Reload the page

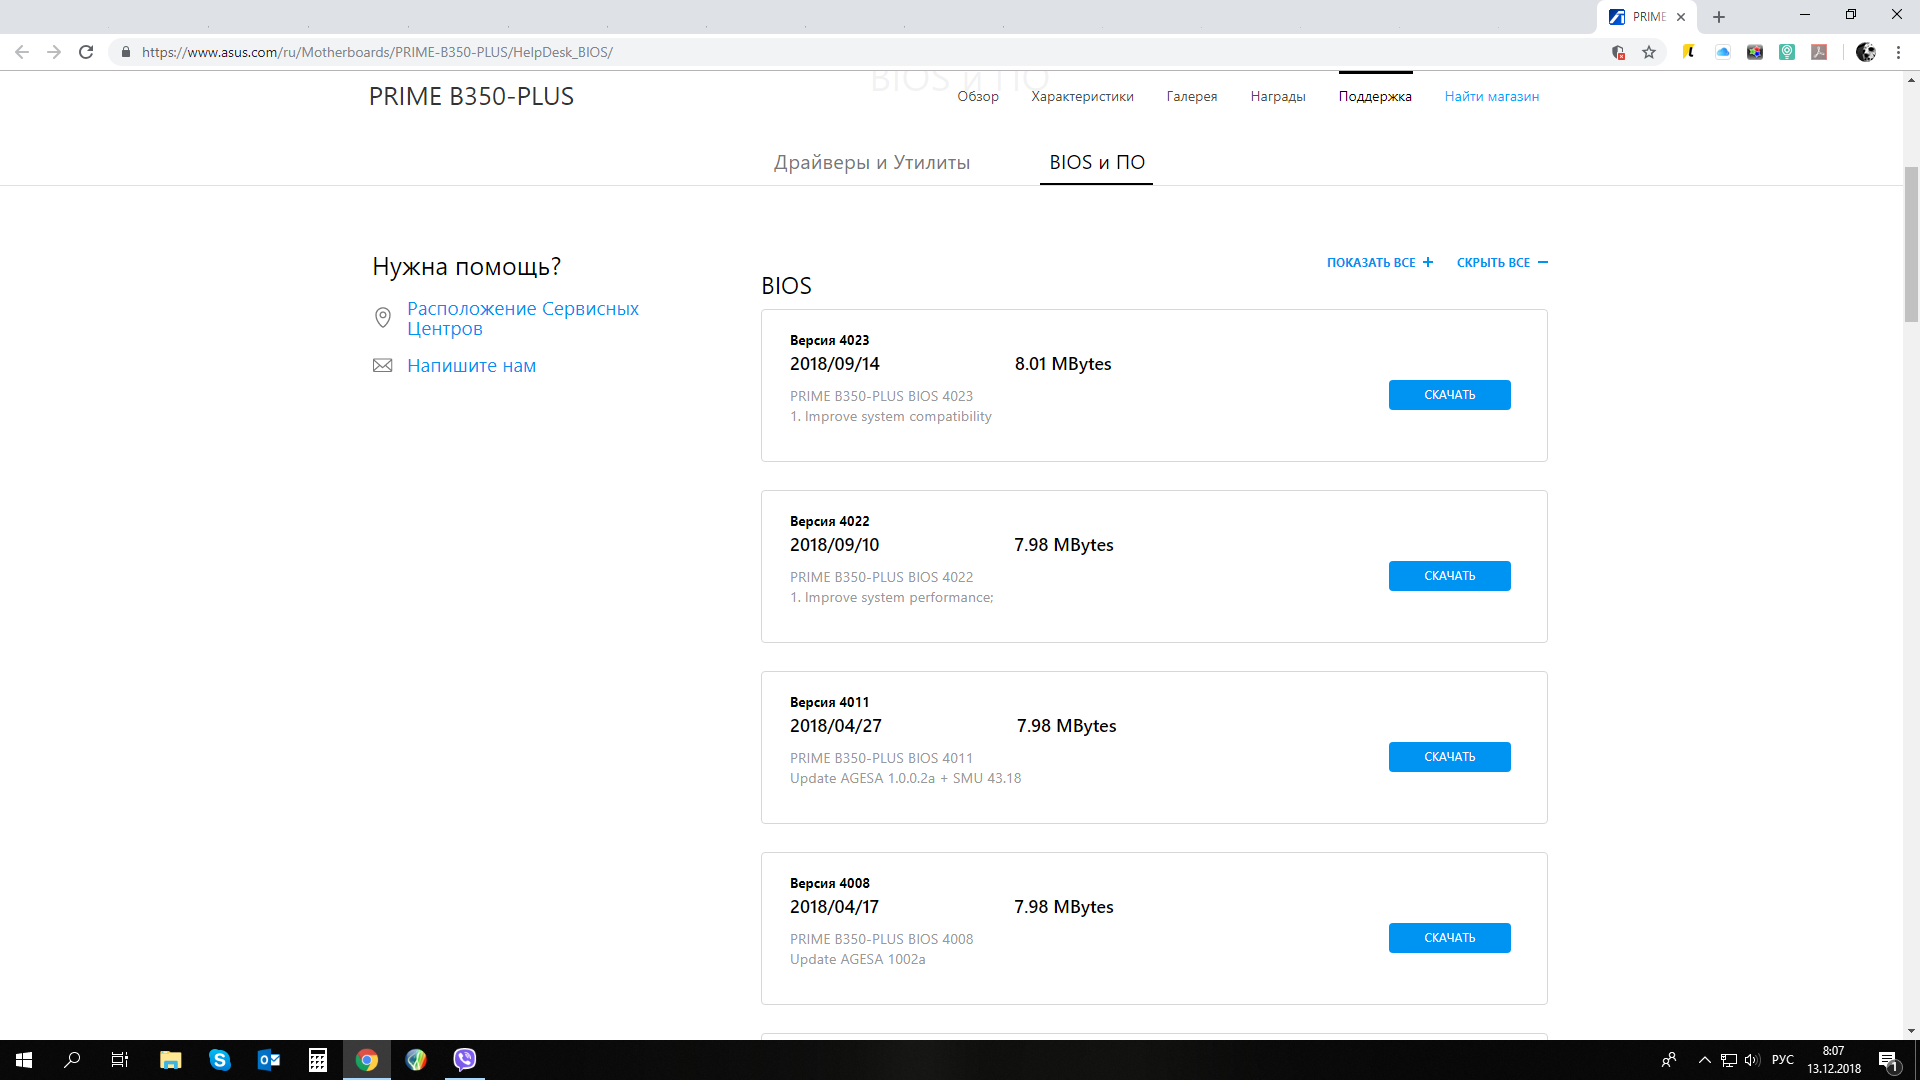[86, 52]
